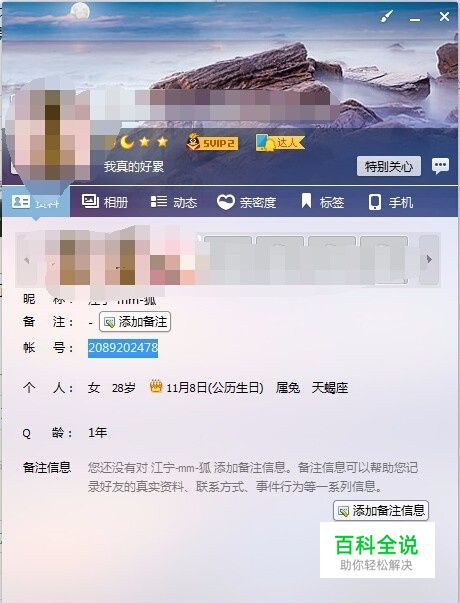Click the 达人 badge icon
Screen dimensions: 460x603
280,143
